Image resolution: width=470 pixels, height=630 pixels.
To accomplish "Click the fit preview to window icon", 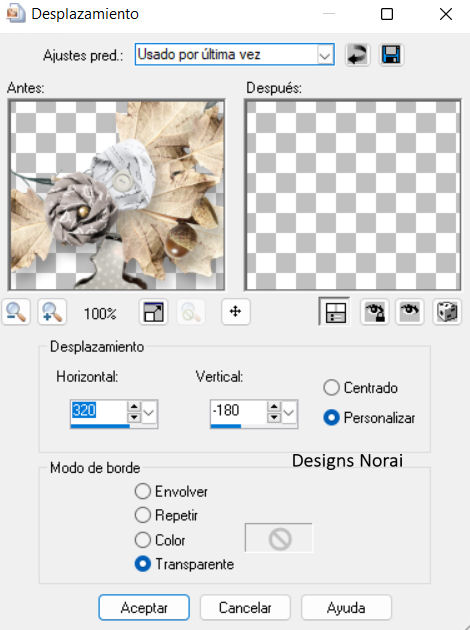I will [153, 312].
